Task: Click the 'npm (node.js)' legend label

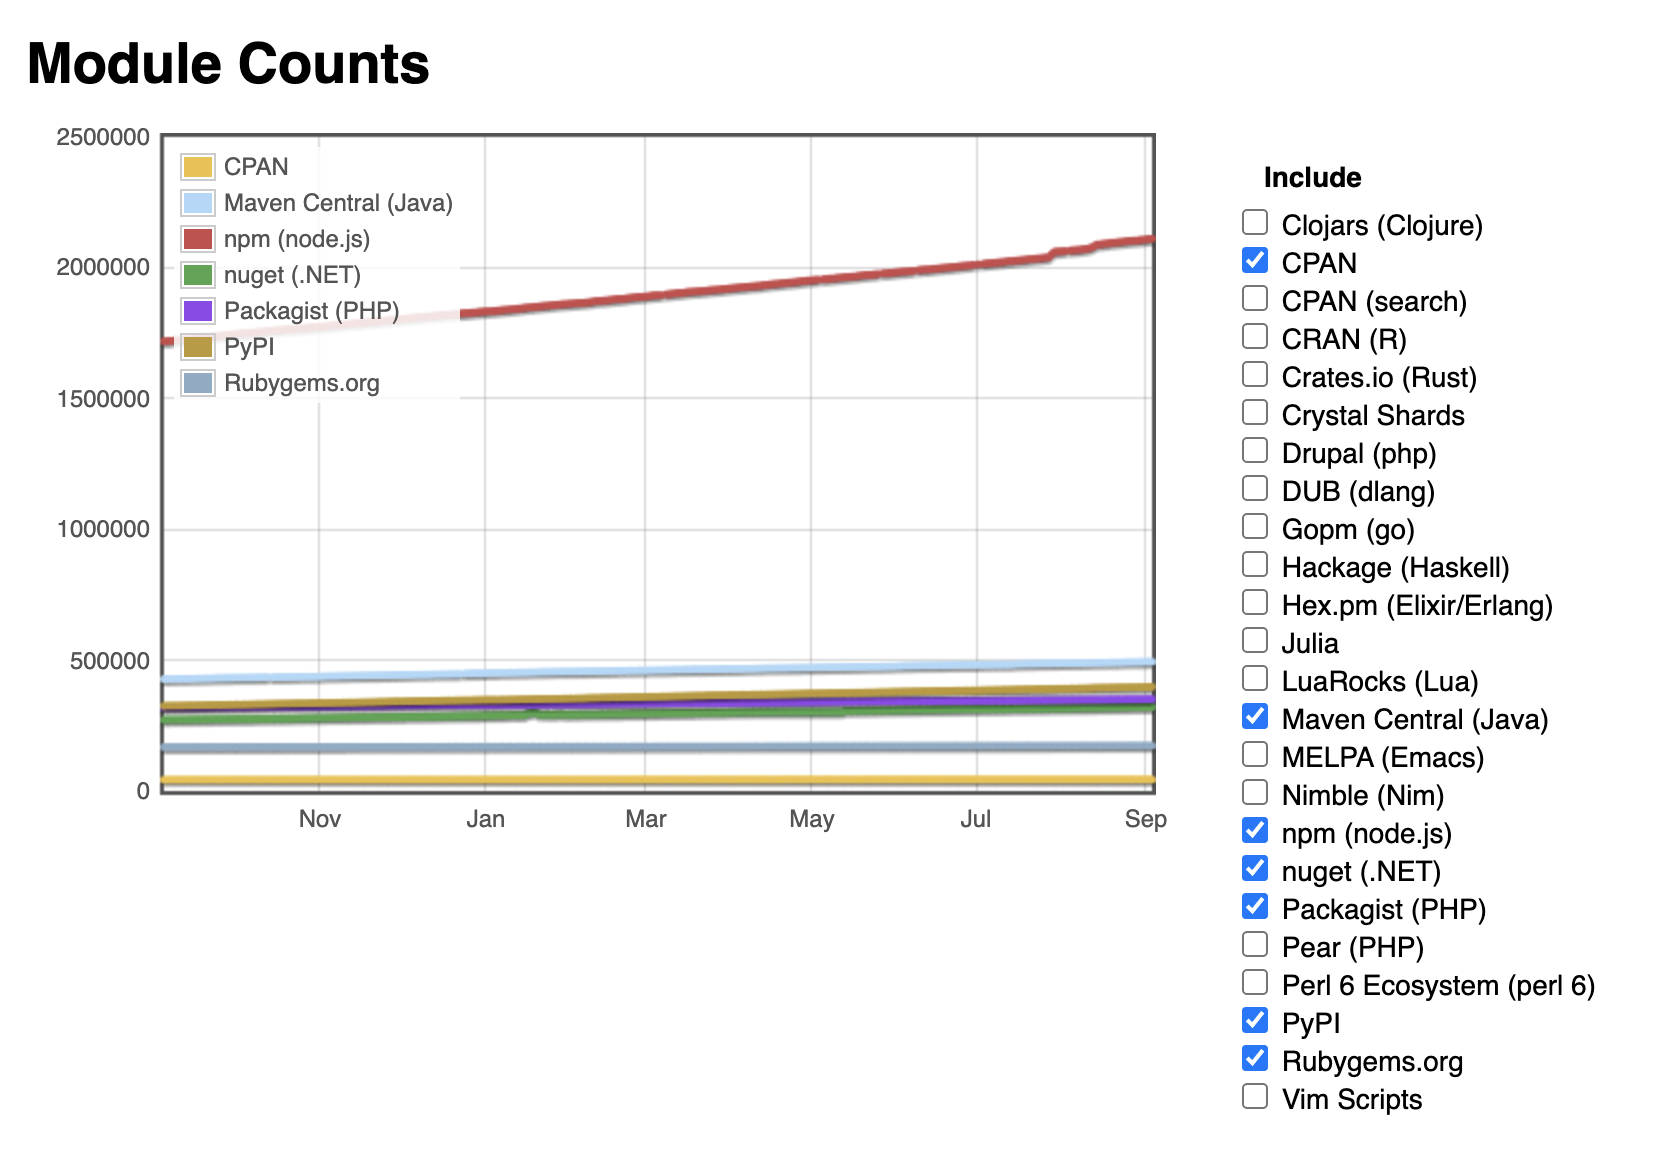Action: coord(297,240)
